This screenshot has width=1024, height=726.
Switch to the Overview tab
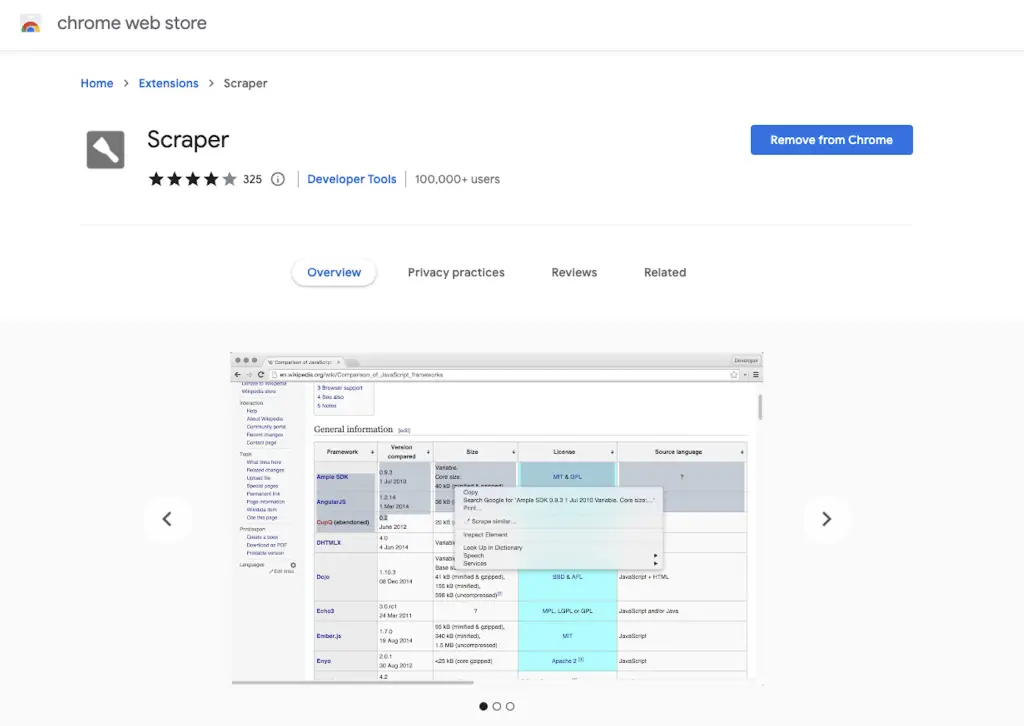[x=334, y=272]
